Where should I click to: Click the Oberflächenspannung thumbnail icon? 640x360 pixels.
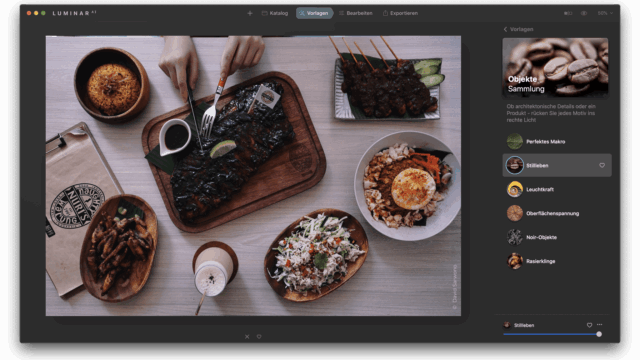(515, 213)
